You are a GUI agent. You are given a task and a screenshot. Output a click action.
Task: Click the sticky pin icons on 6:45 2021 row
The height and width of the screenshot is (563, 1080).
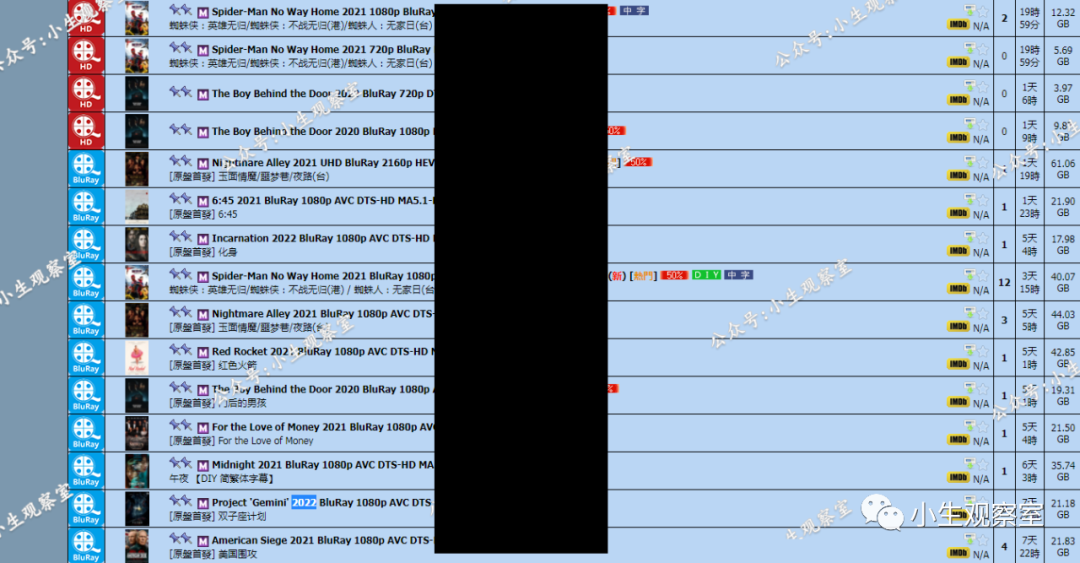tap(180, 198)
